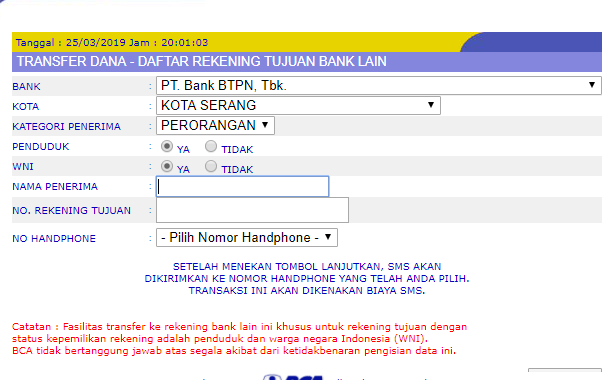
Task: Click the red 'Catatan : Fasilitas transfer' note line
Action: point(239,327)
